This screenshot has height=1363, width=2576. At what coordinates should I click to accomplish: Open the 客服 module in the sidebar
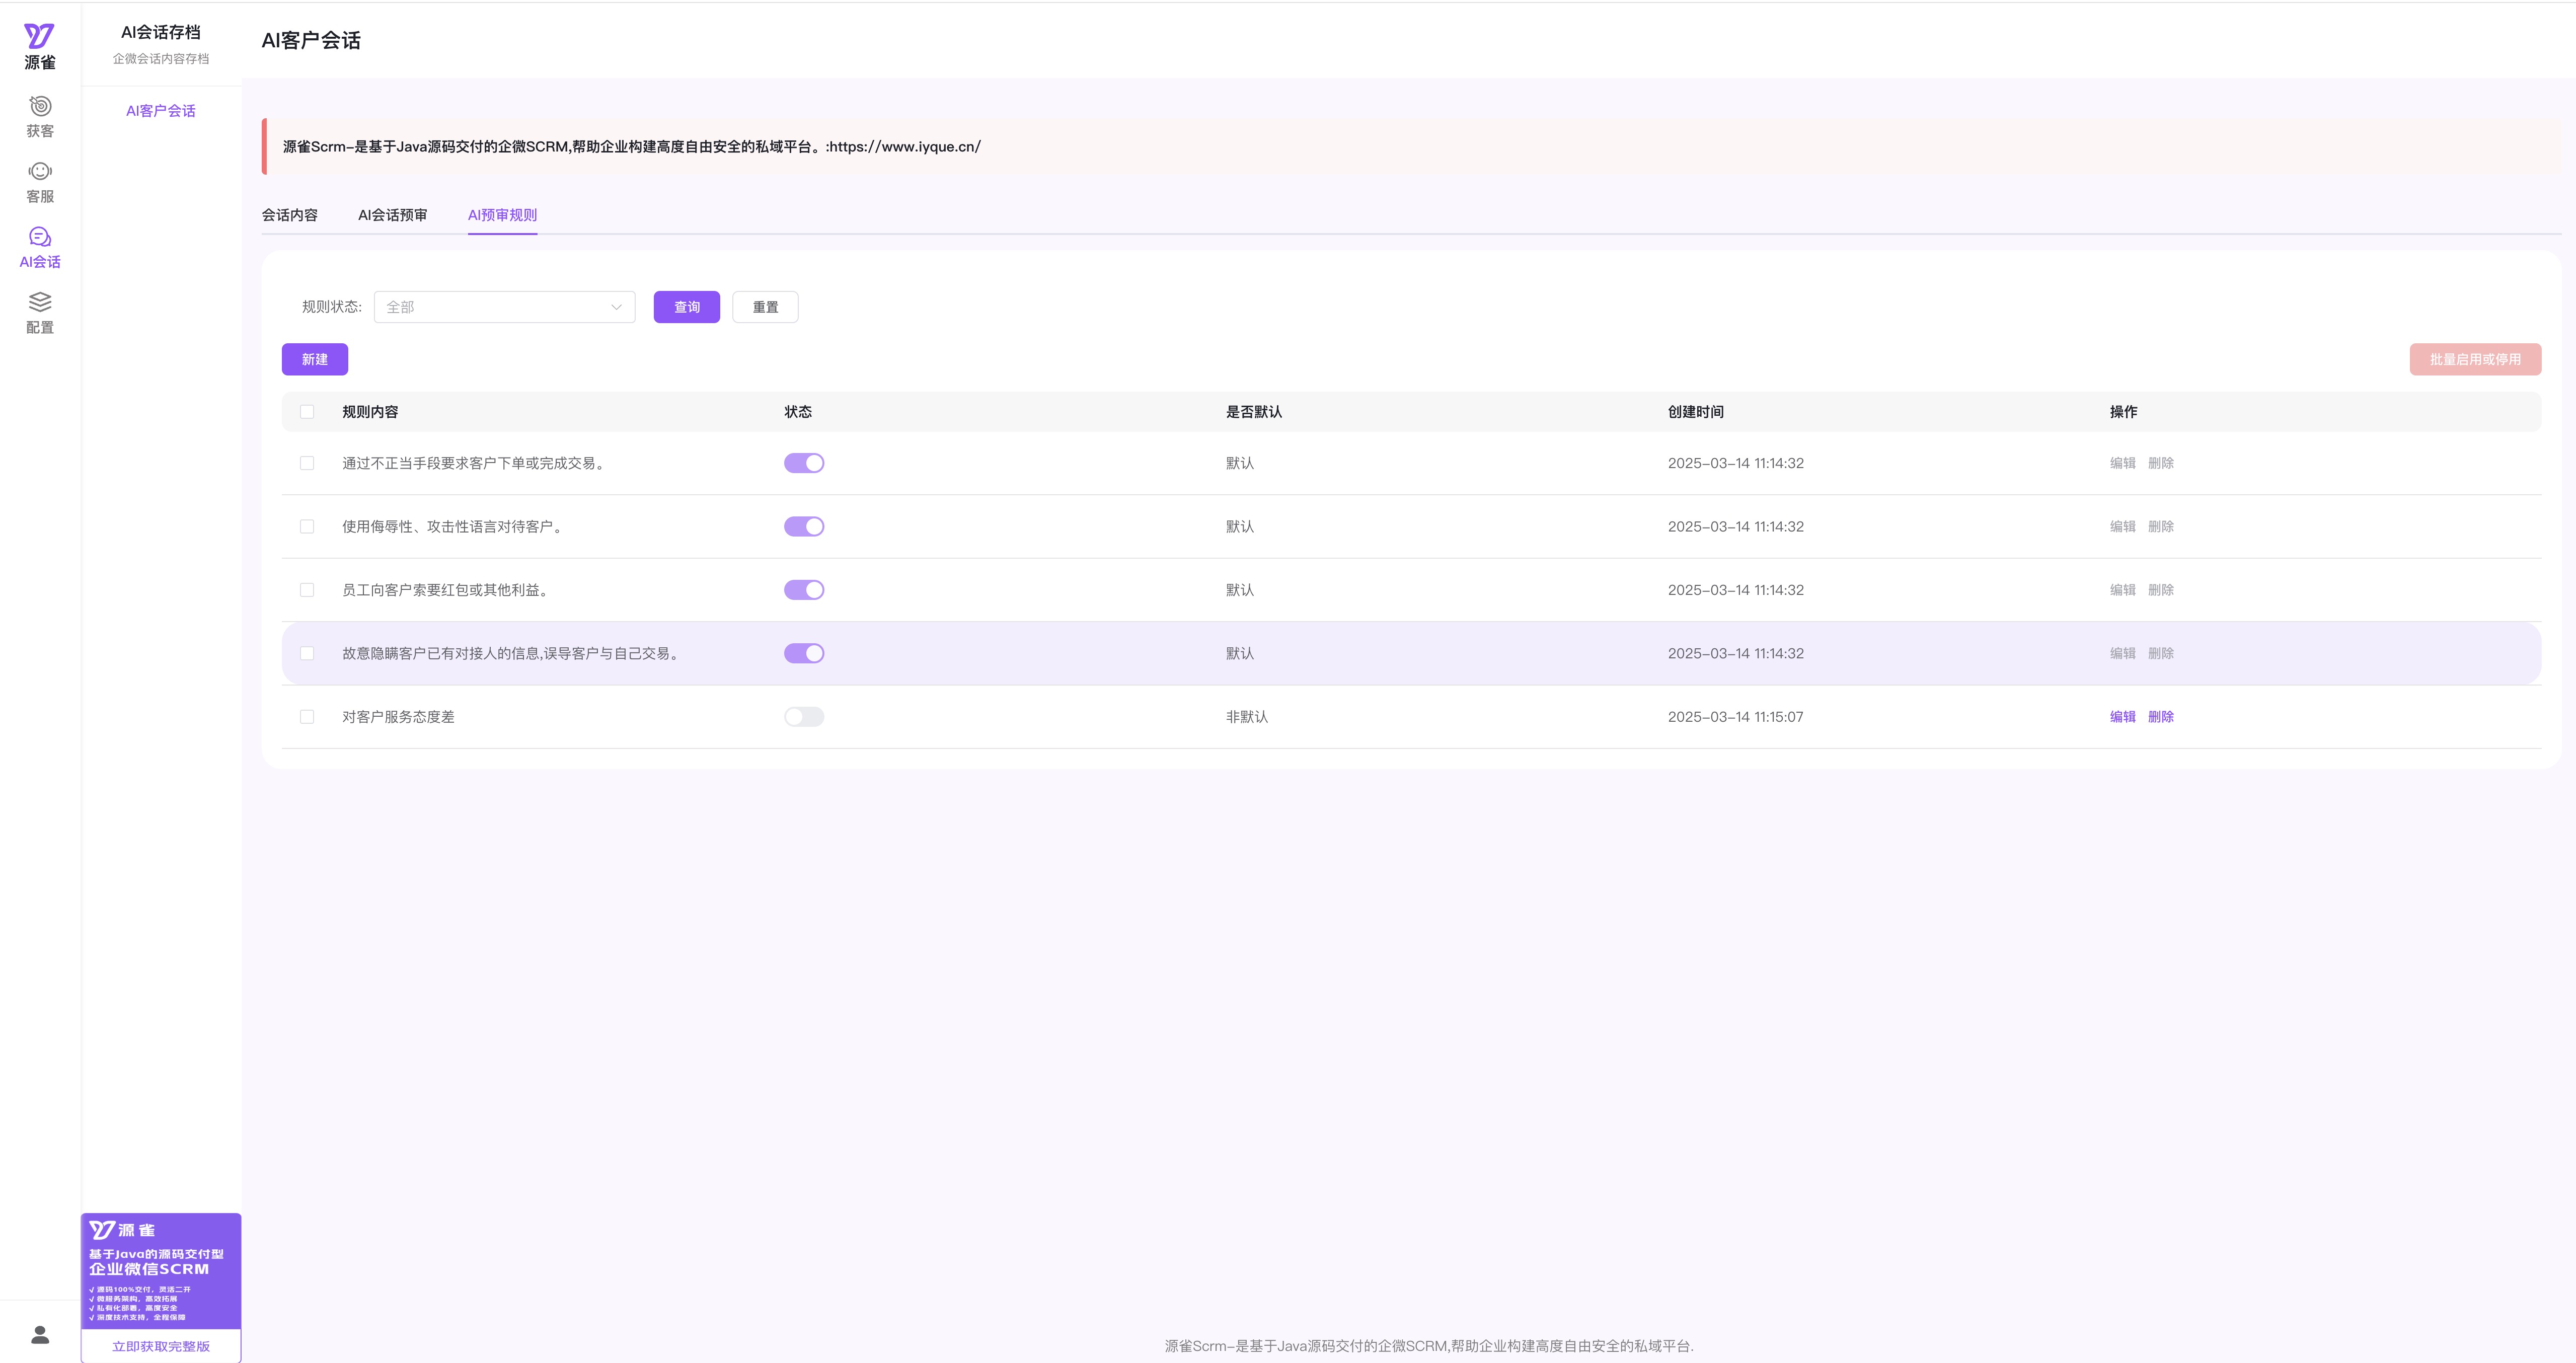[39, 182]
